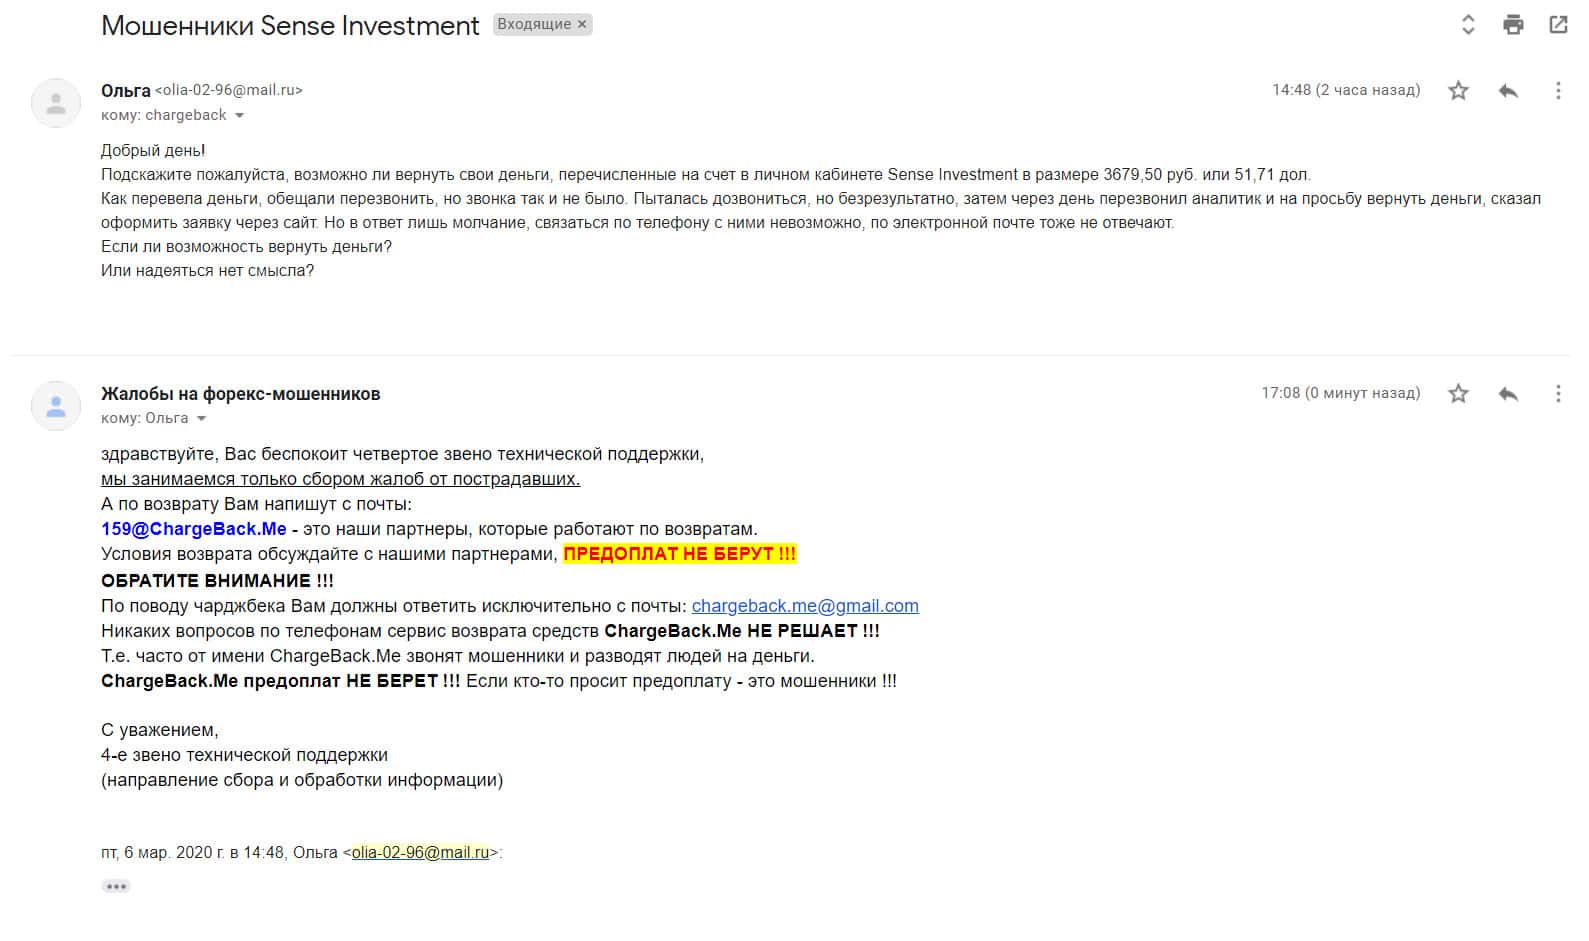Click the sender name Ольга
Image resolution: width=1589 pixels, height=941 pixels.
(125, 90)
